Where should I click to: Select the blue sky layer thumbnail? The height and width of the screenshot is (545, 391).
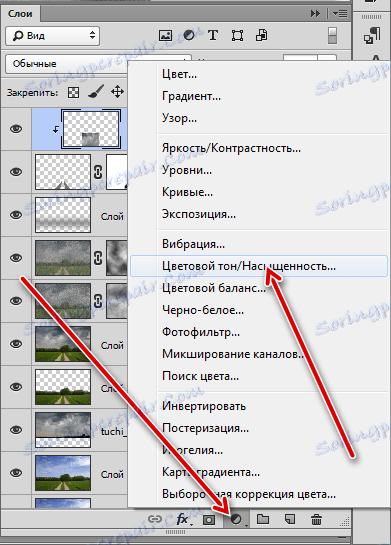(x=63, y=473)
